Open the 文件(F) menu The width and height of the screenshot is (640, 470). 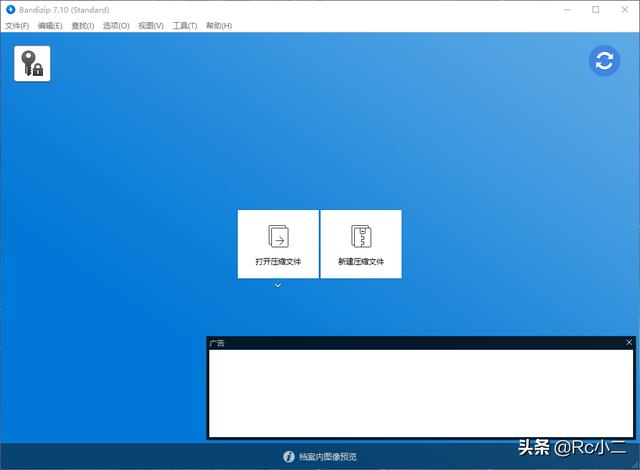(17, 25)
